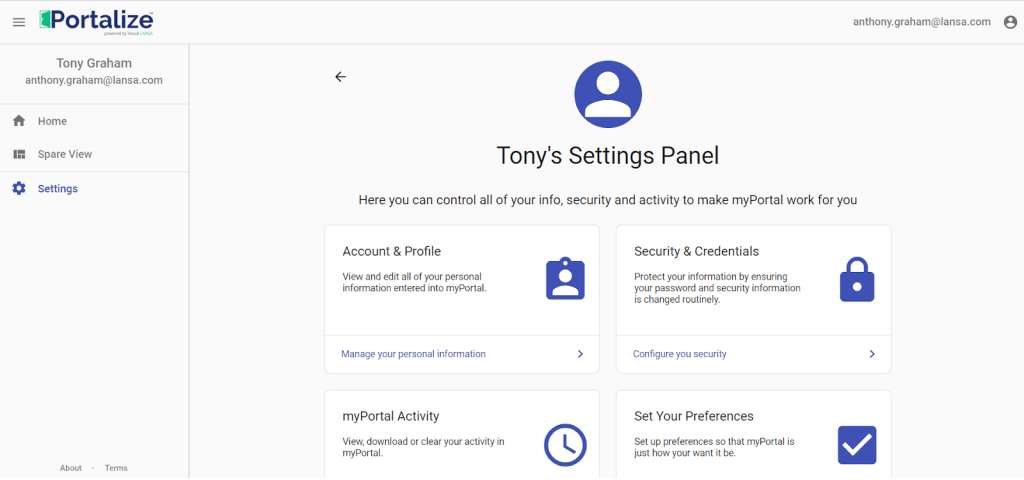Viewport: 1024px width, 480px height.
Task: Click the large profile avatar circle
Action: [608, 94]
